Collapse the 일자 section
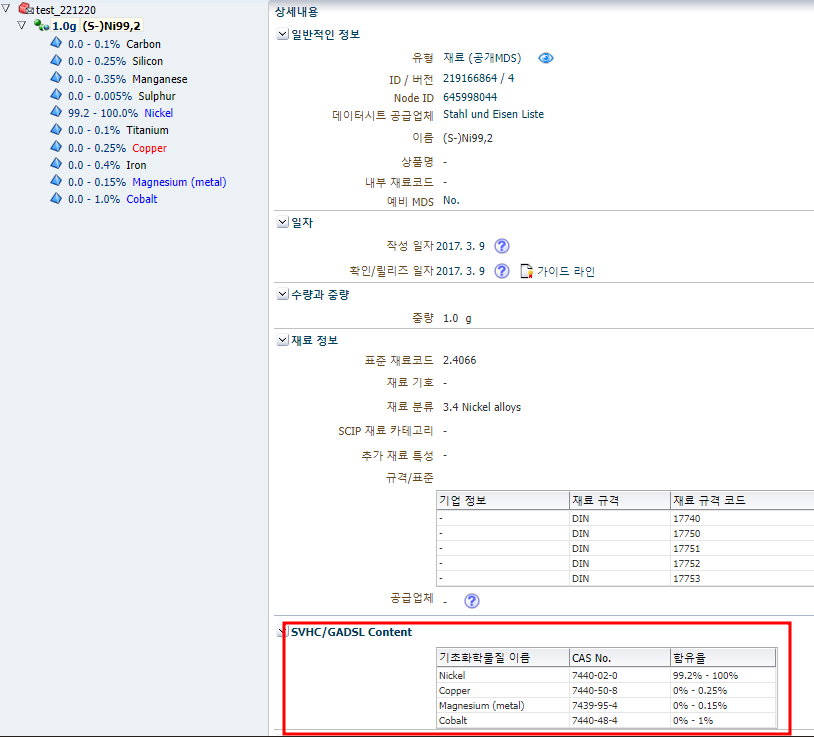This screenshot has height=737, width=814. (x=282, y=222)
